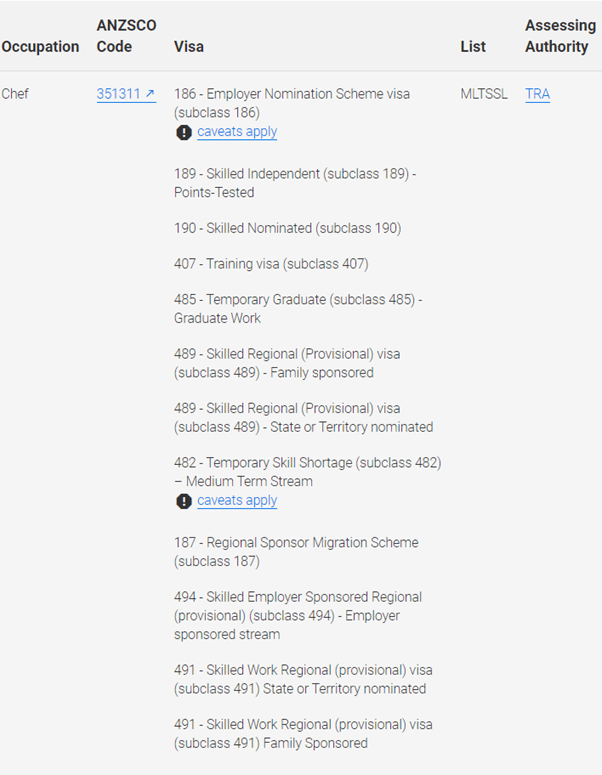This screenshot has width=602, height=775.
Task: Select 190 Skilled Nominated visa entry
Action: click(x=288, y=228)
